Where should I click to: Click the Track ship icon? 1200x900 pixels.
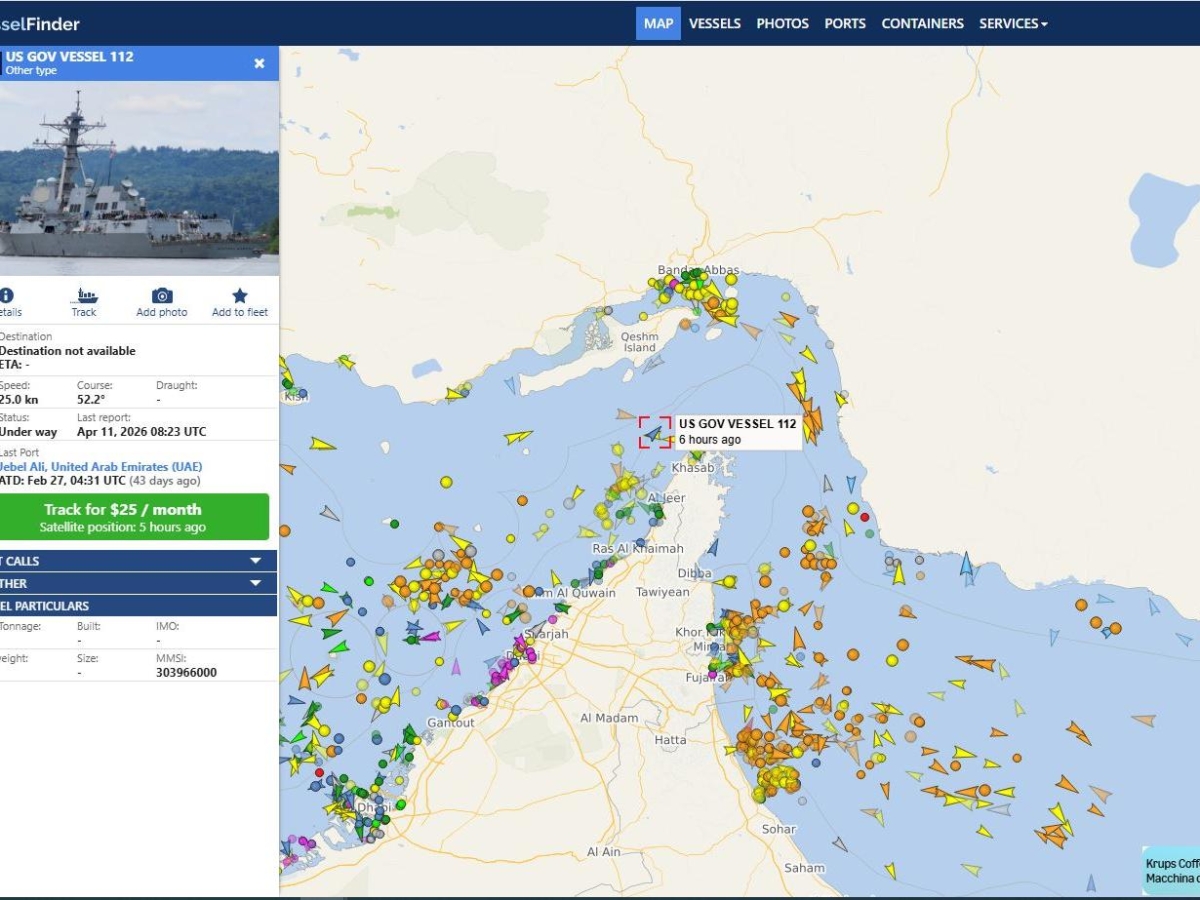pos(84,297)
